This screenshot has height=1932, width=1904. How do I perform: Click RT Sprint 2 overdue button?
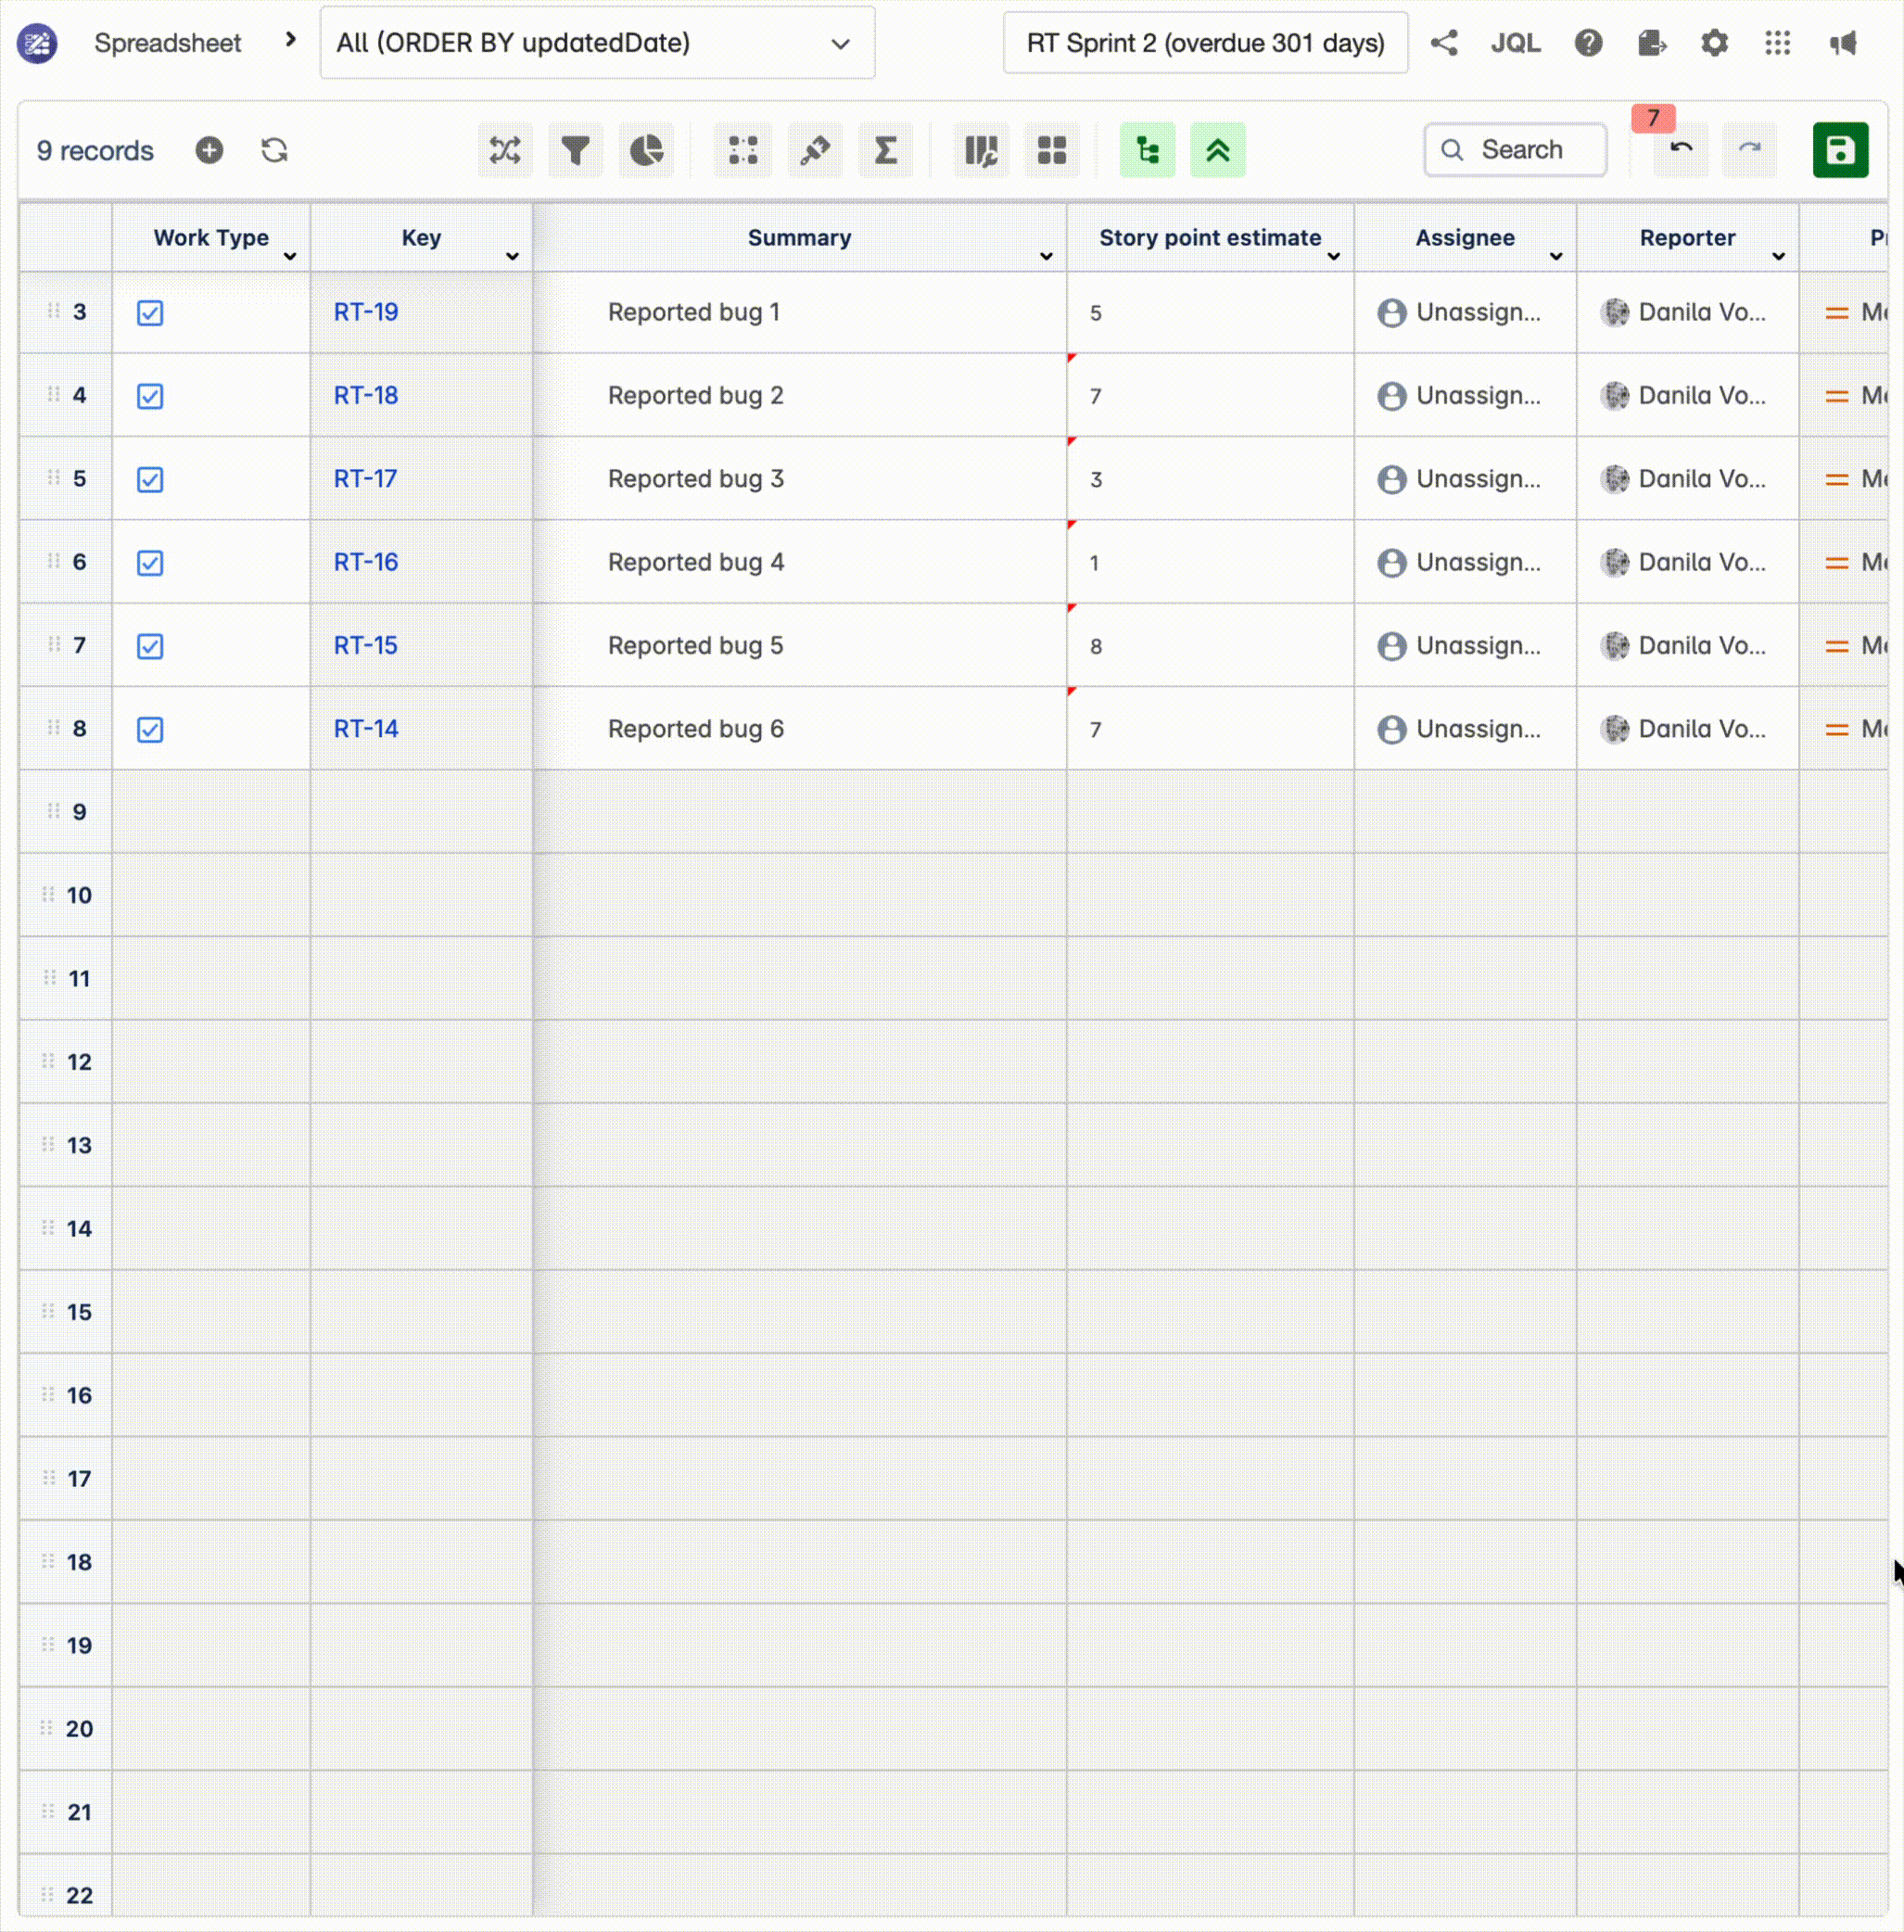click(x=1205, y=43)
